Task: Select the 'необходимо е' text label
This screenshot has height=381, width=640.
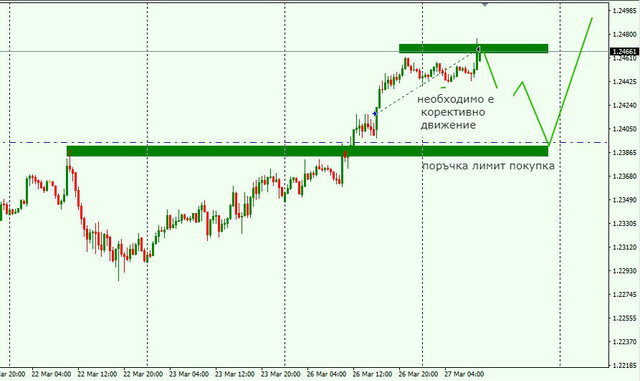Action: [455, 99]
